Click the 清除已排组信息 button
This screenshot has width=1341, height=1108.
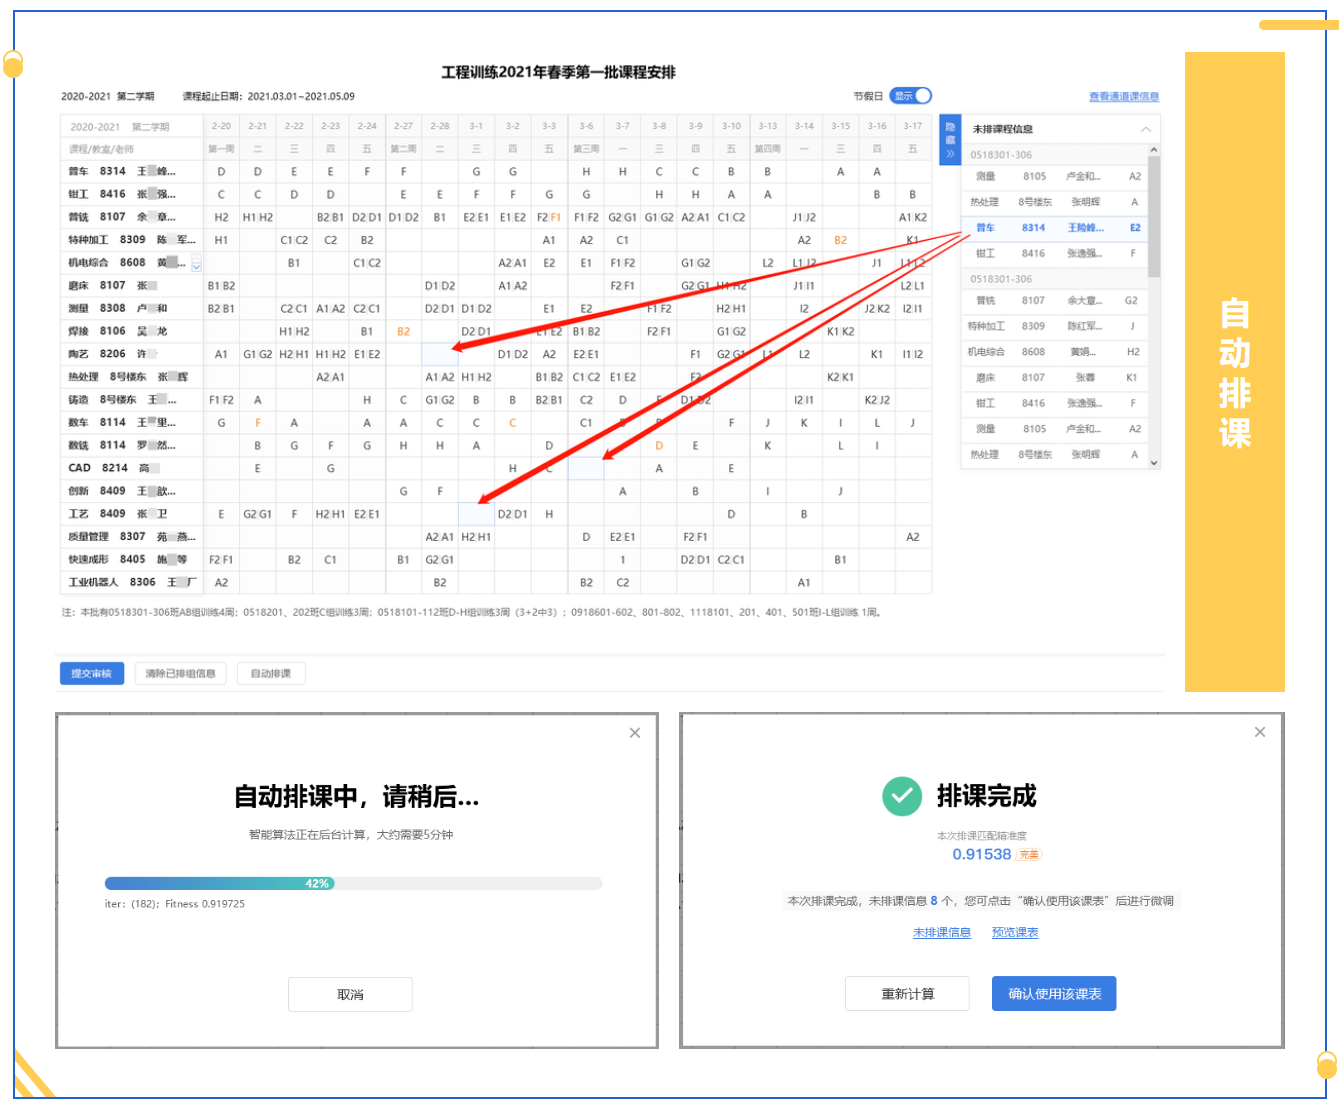[181, 674]
